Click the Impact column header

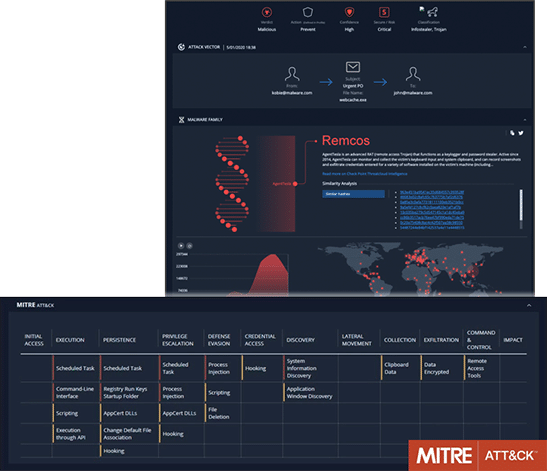pos(513,340)
